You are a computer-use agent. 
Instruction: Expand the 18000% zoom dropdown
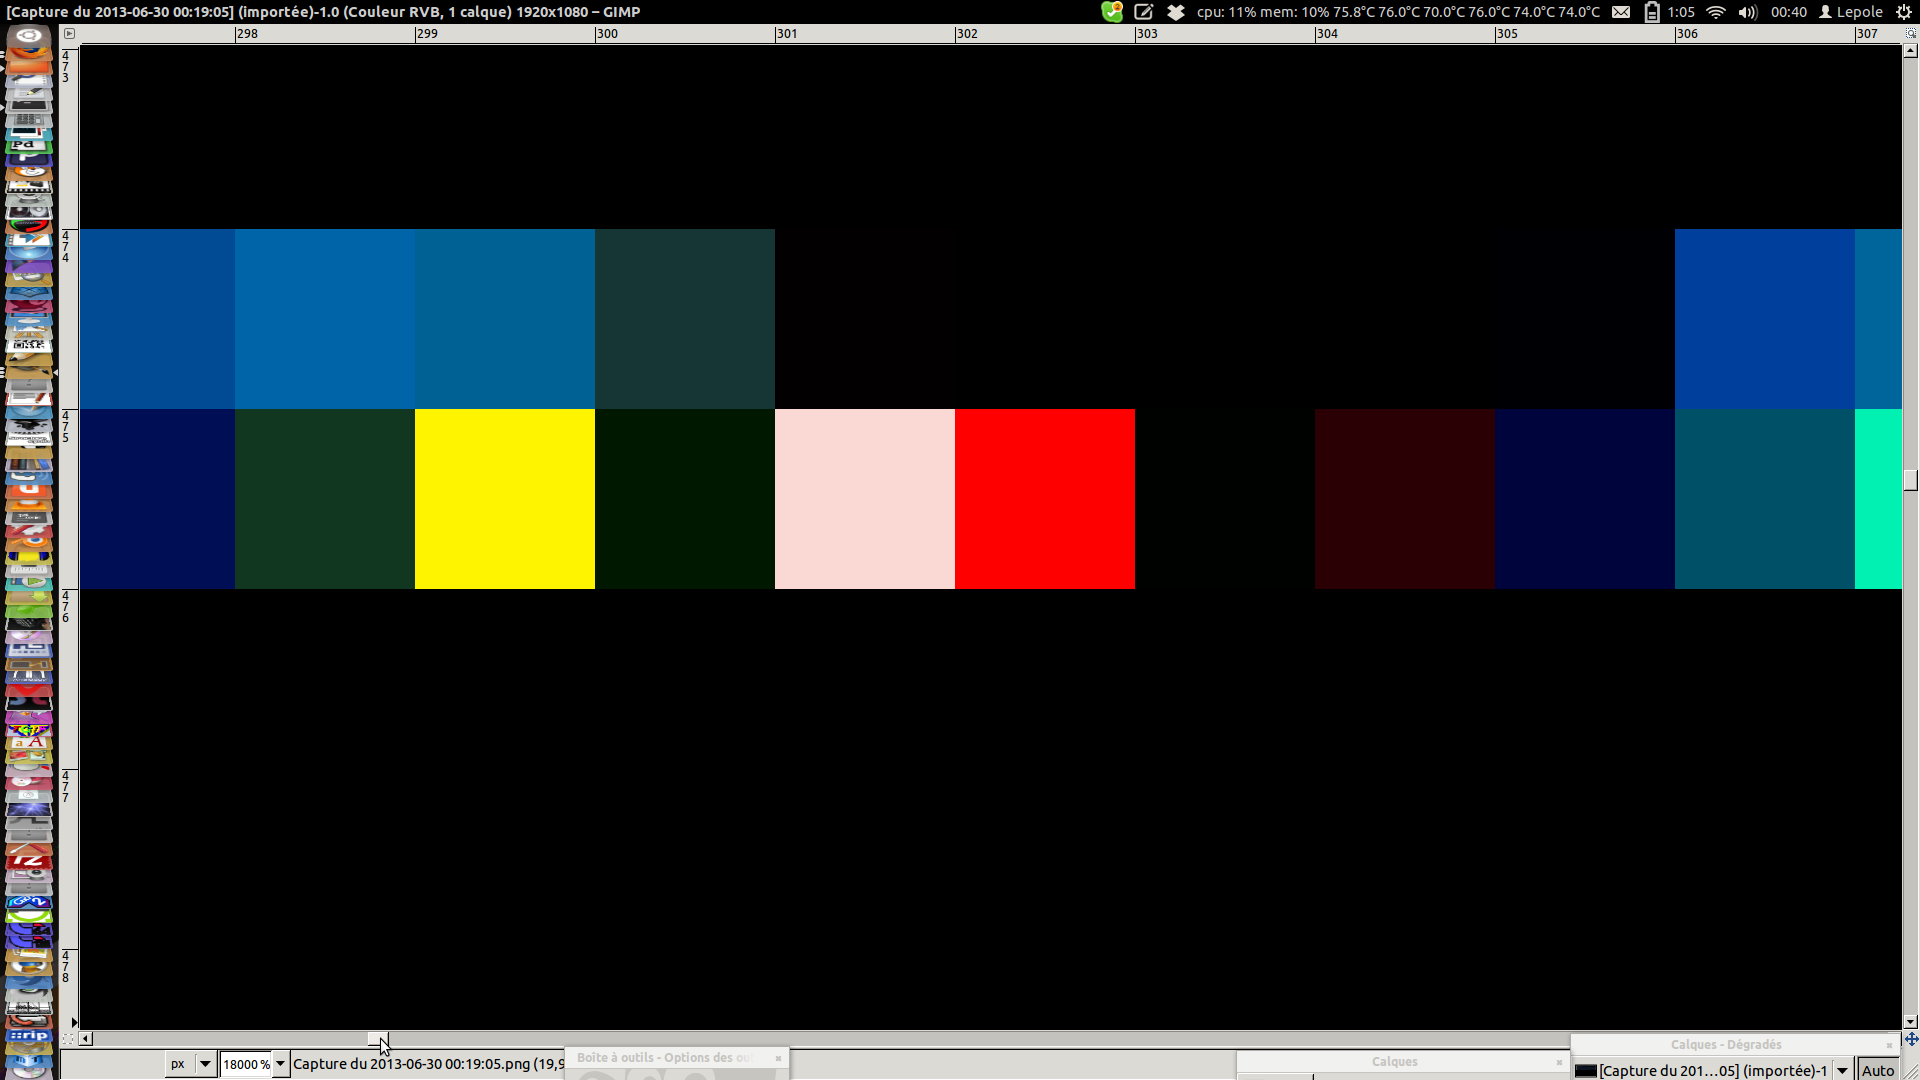point(281,1064)
